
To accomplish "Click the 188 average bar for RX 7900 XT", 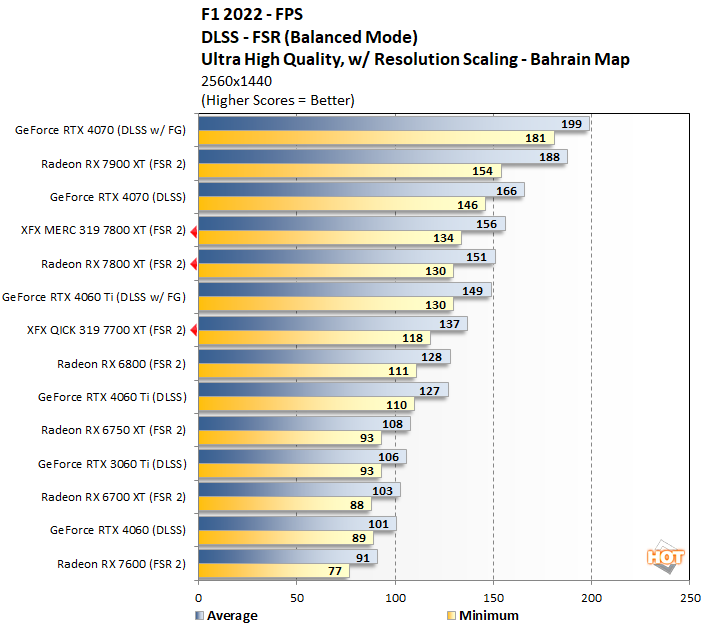I will tap(383, 157).
